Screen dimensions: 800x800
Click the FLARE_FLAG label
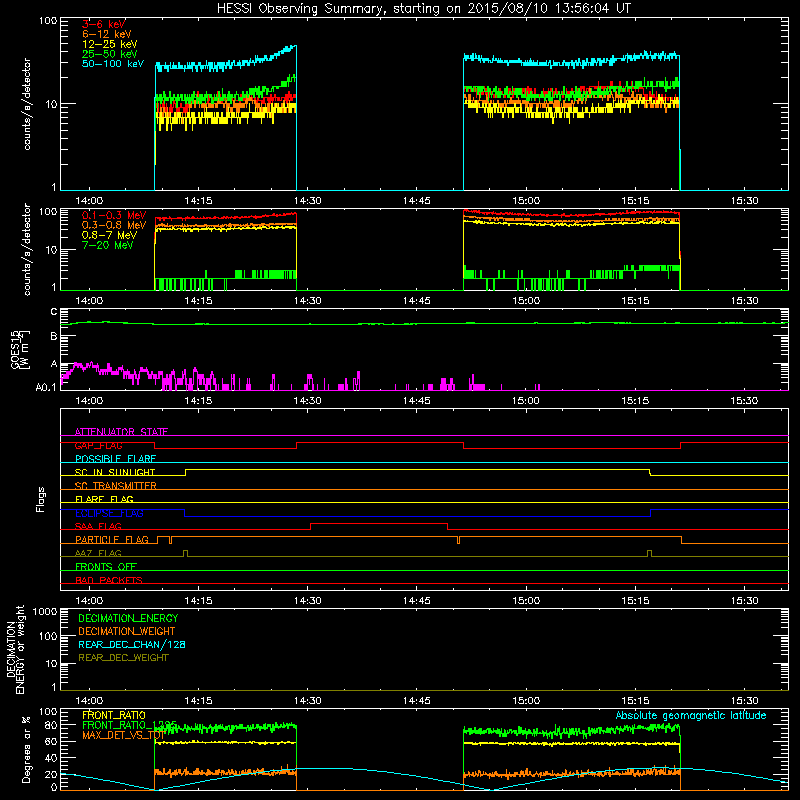pos(104,499)
